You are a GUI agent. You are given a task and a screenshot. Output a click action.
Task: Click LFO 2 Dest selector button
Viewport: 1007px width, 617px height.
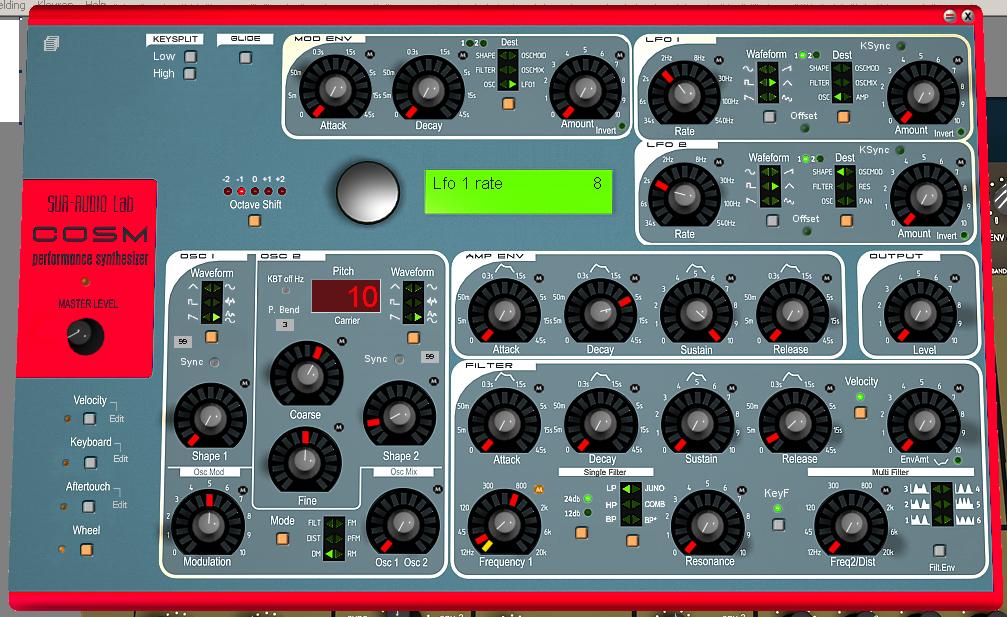(x=846, y=220)
